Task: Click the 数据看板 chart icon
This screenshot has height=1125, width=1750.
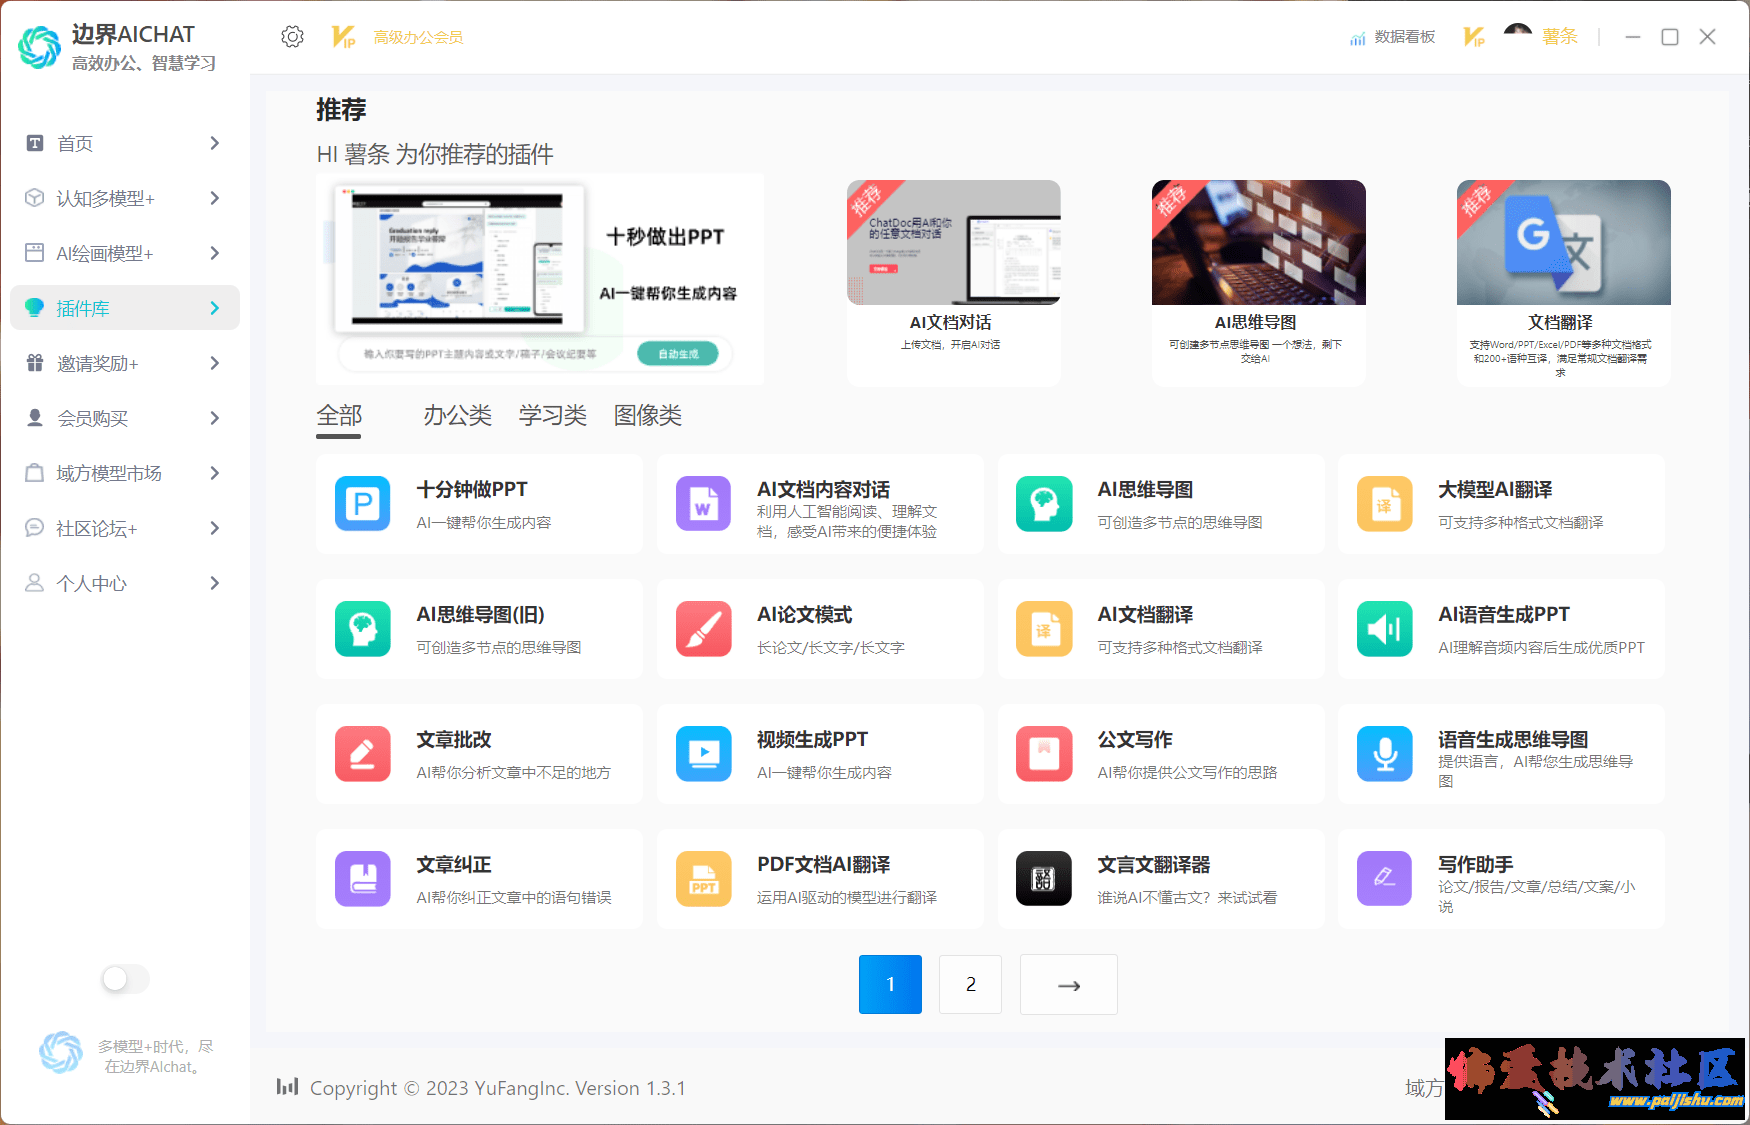Action: point(1357,38)
